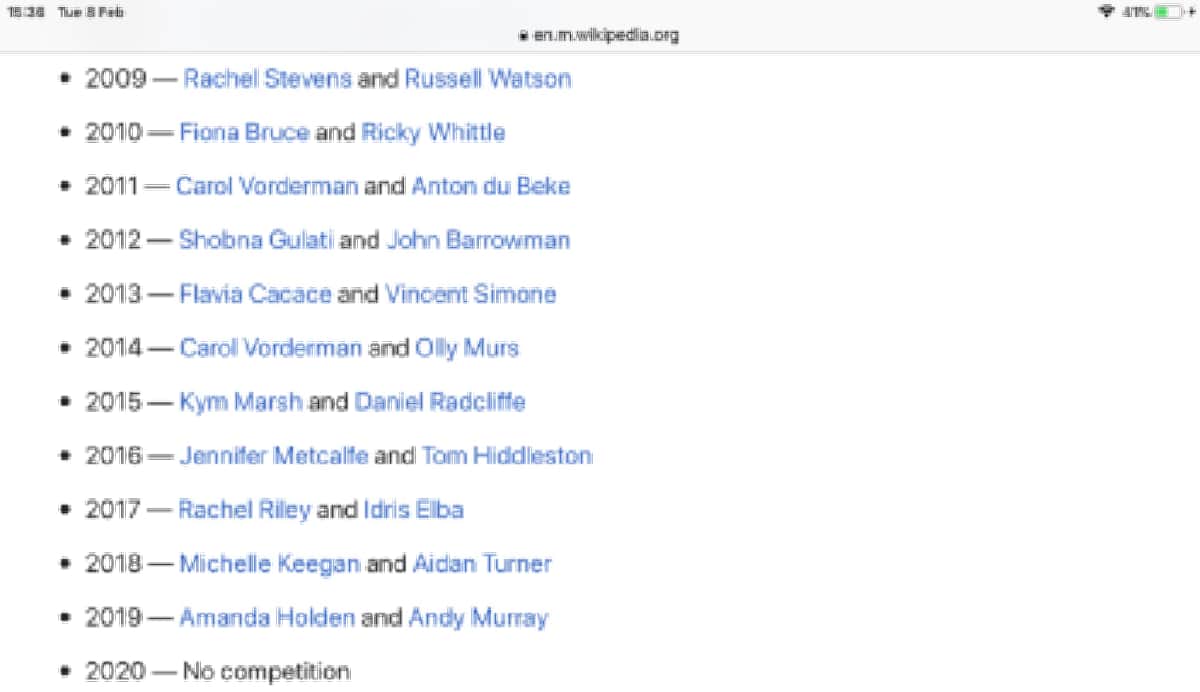Visit the Anton du Beke page

pos(490,187)
